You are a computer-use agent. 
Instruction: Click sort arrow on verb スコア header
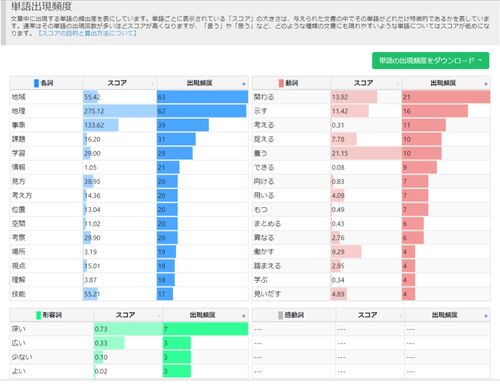pos(397,84)
